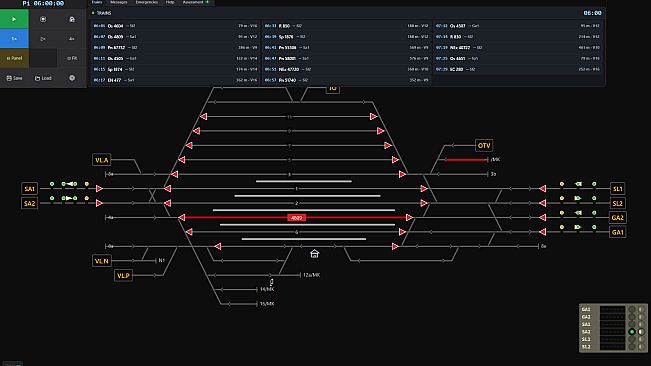This screenshot has height=366, width=651.
Task: Click the VLA siding label
Action: pyautogui.click(x=101, y=160)
